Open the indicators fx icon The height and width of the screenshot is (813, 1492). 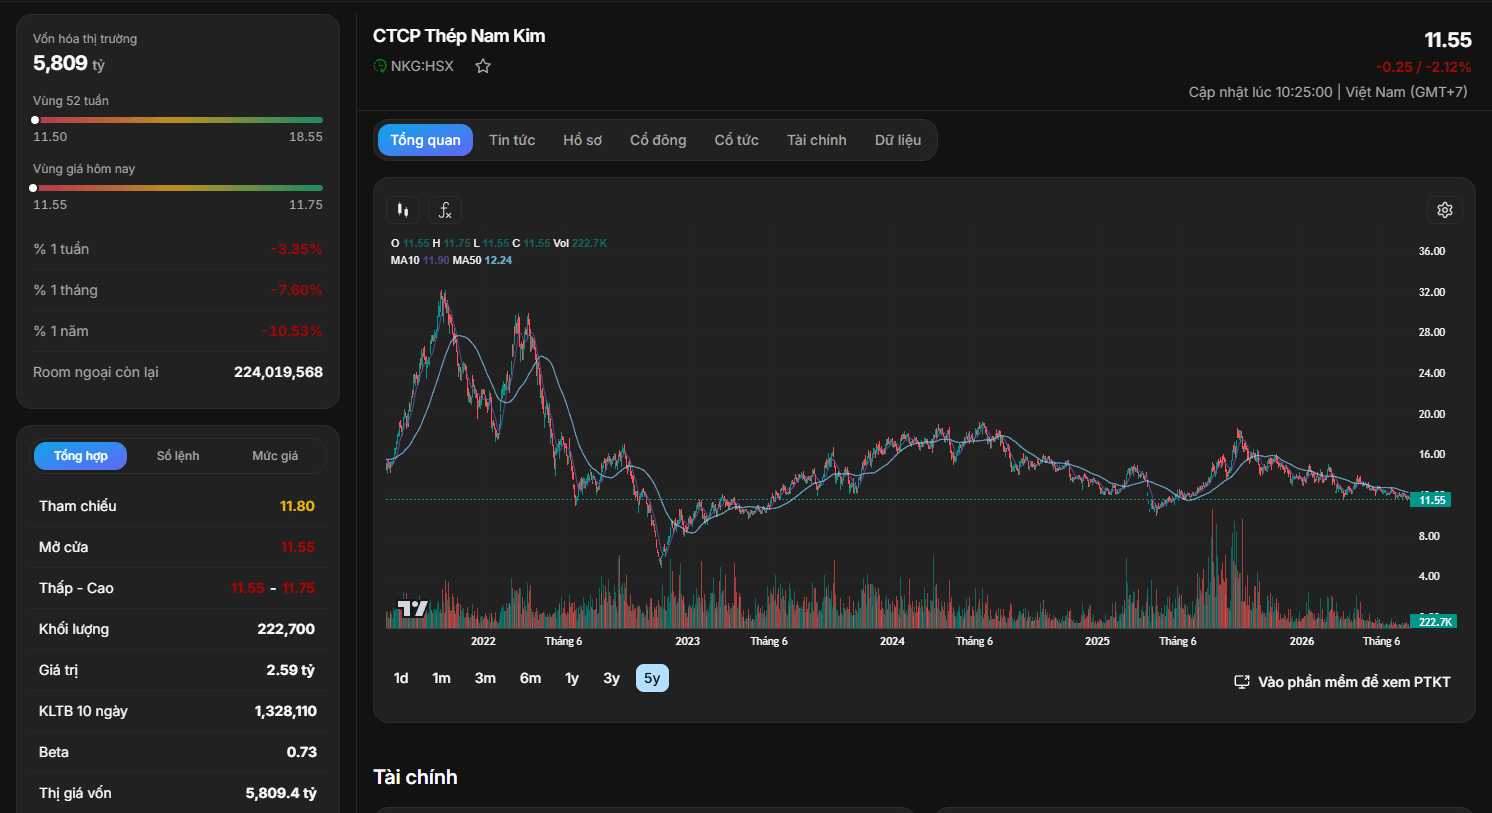(445, 210)
